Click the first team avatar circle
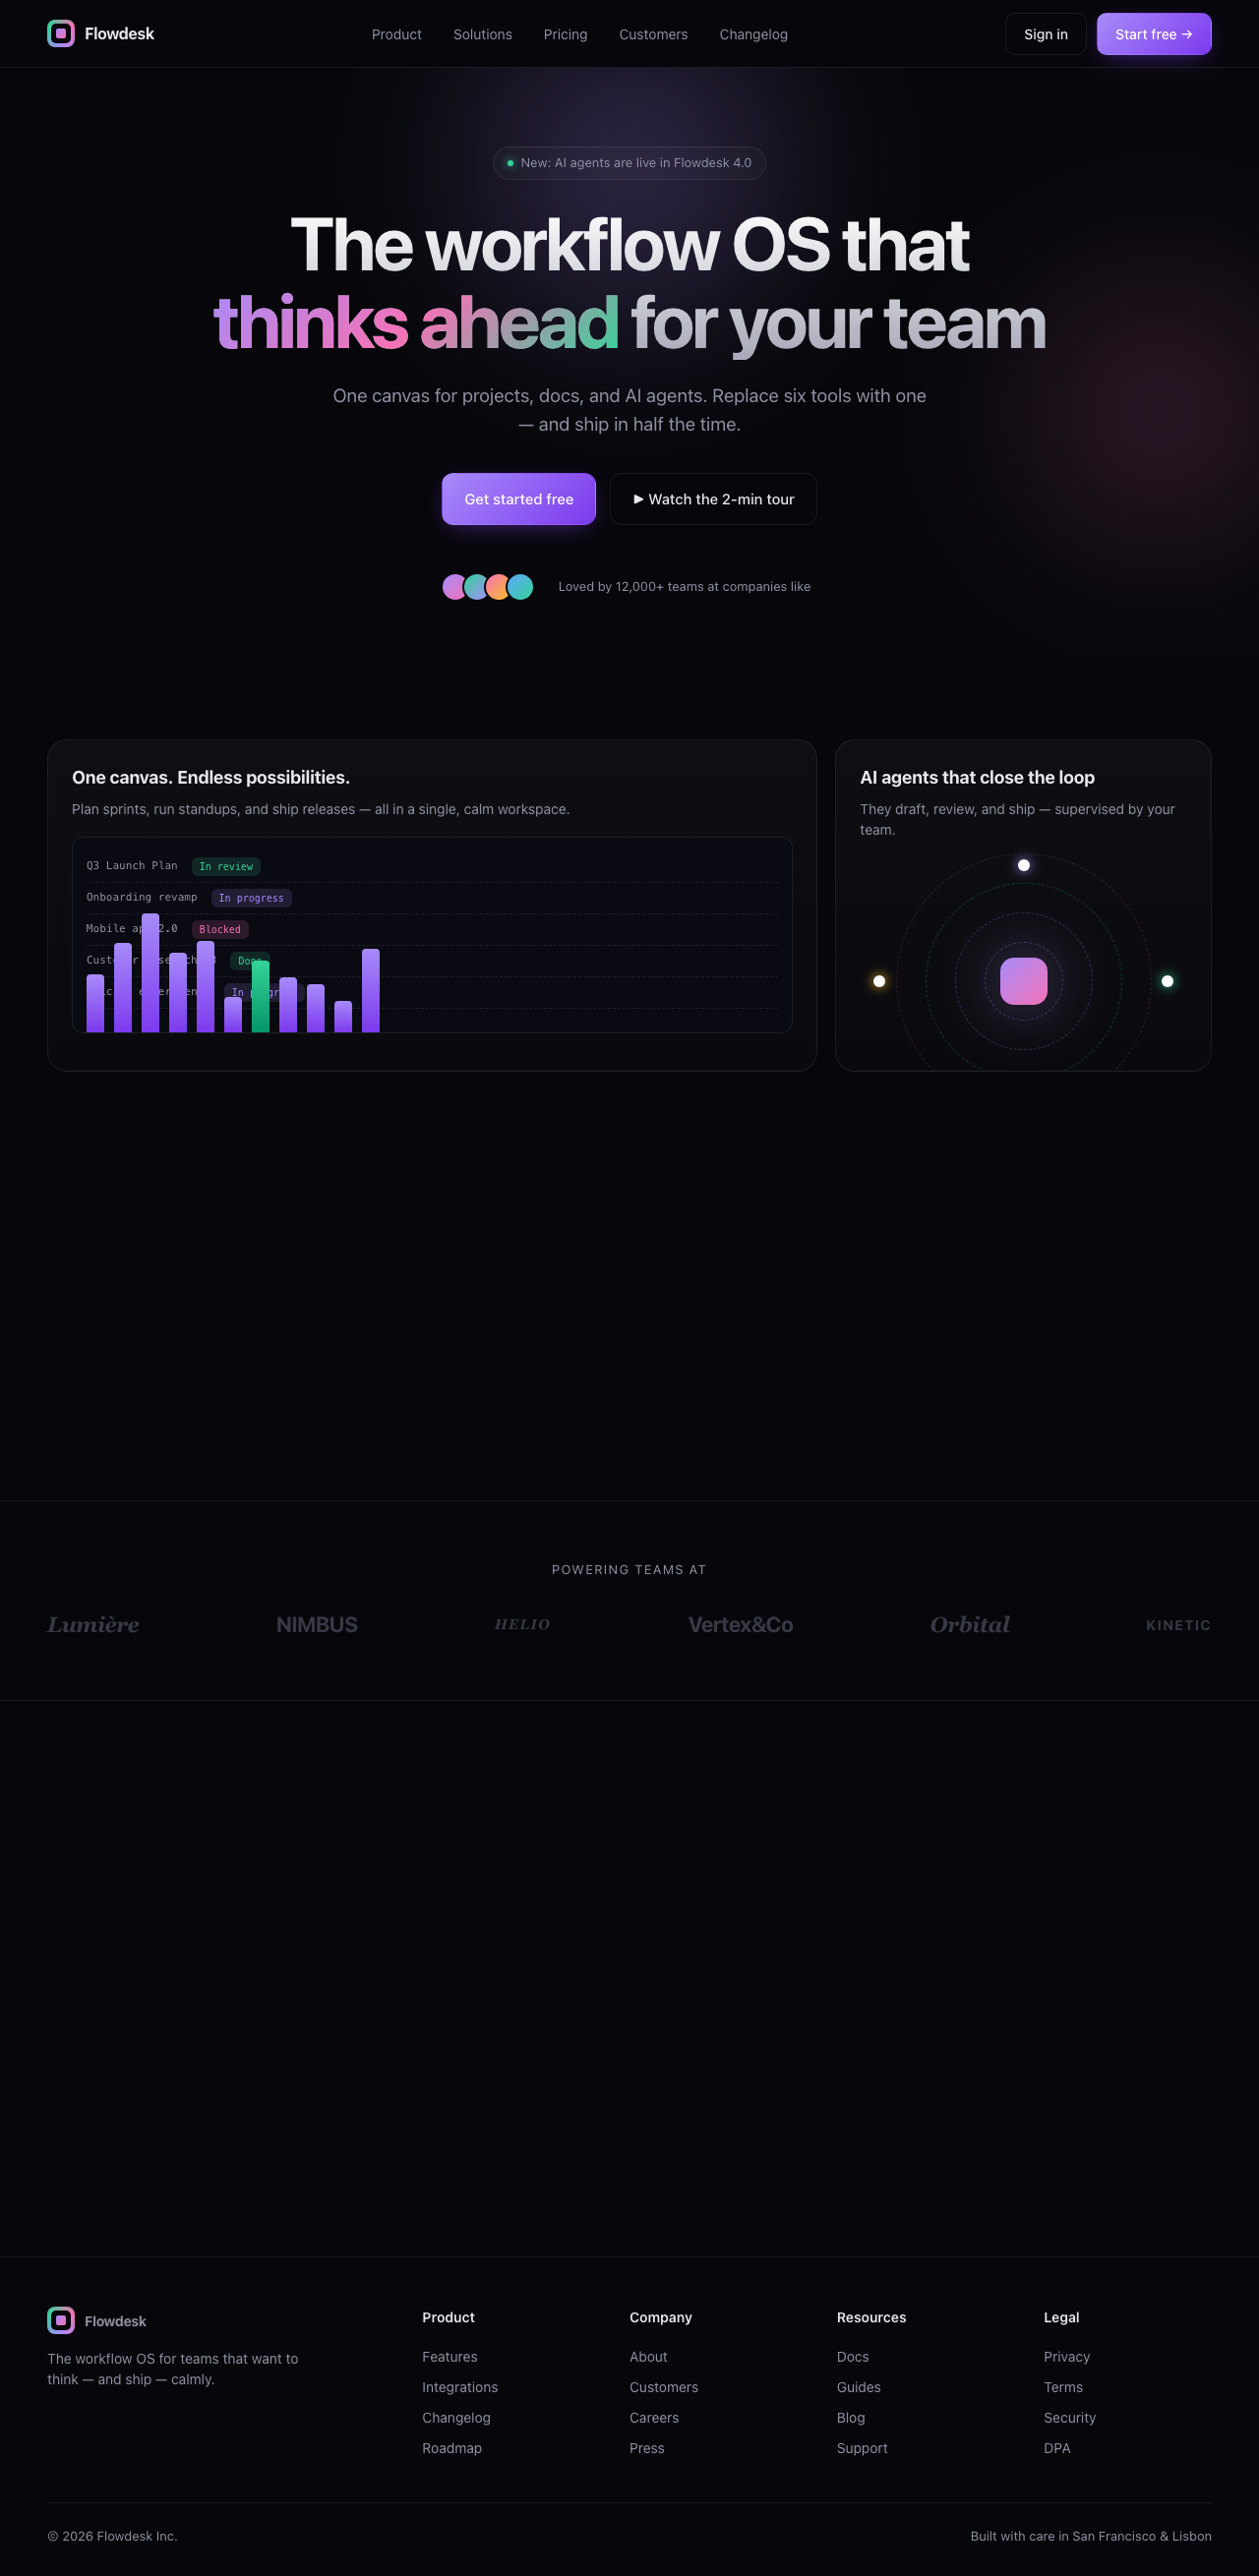Viewport: 1259px width, 2576px height. (x=455, y=587)
